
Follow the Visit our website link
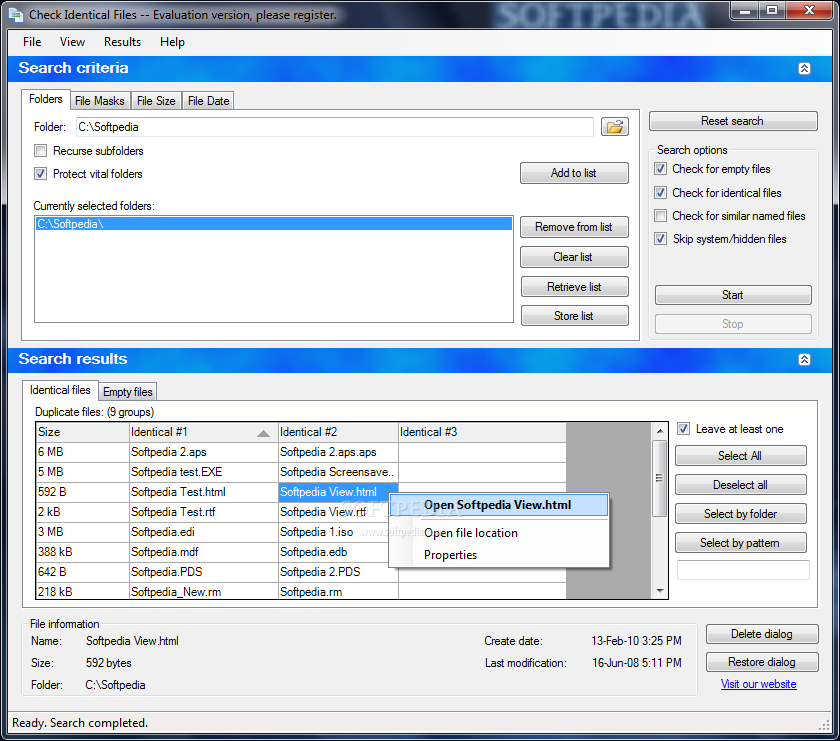pyautogui.click(x=758, y=684)
